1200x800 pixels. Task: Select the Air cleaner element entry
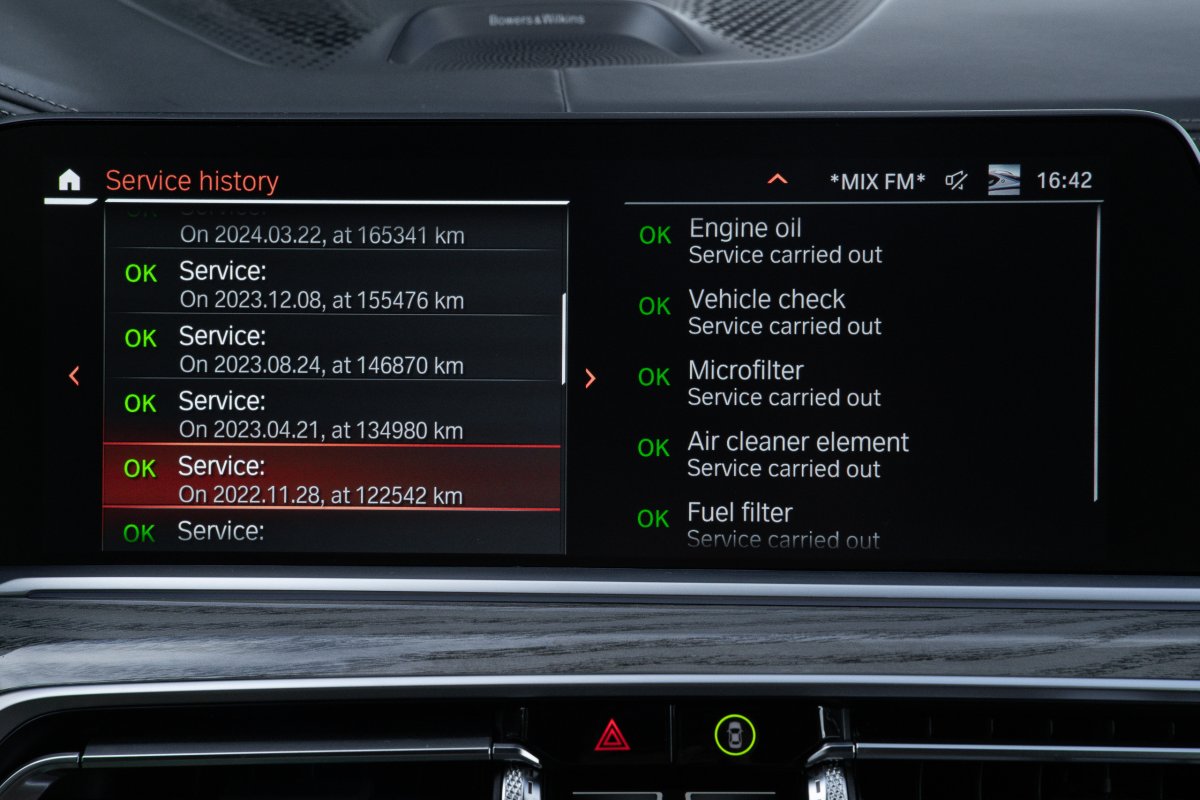pyautogui.click(x=797, y=454)
